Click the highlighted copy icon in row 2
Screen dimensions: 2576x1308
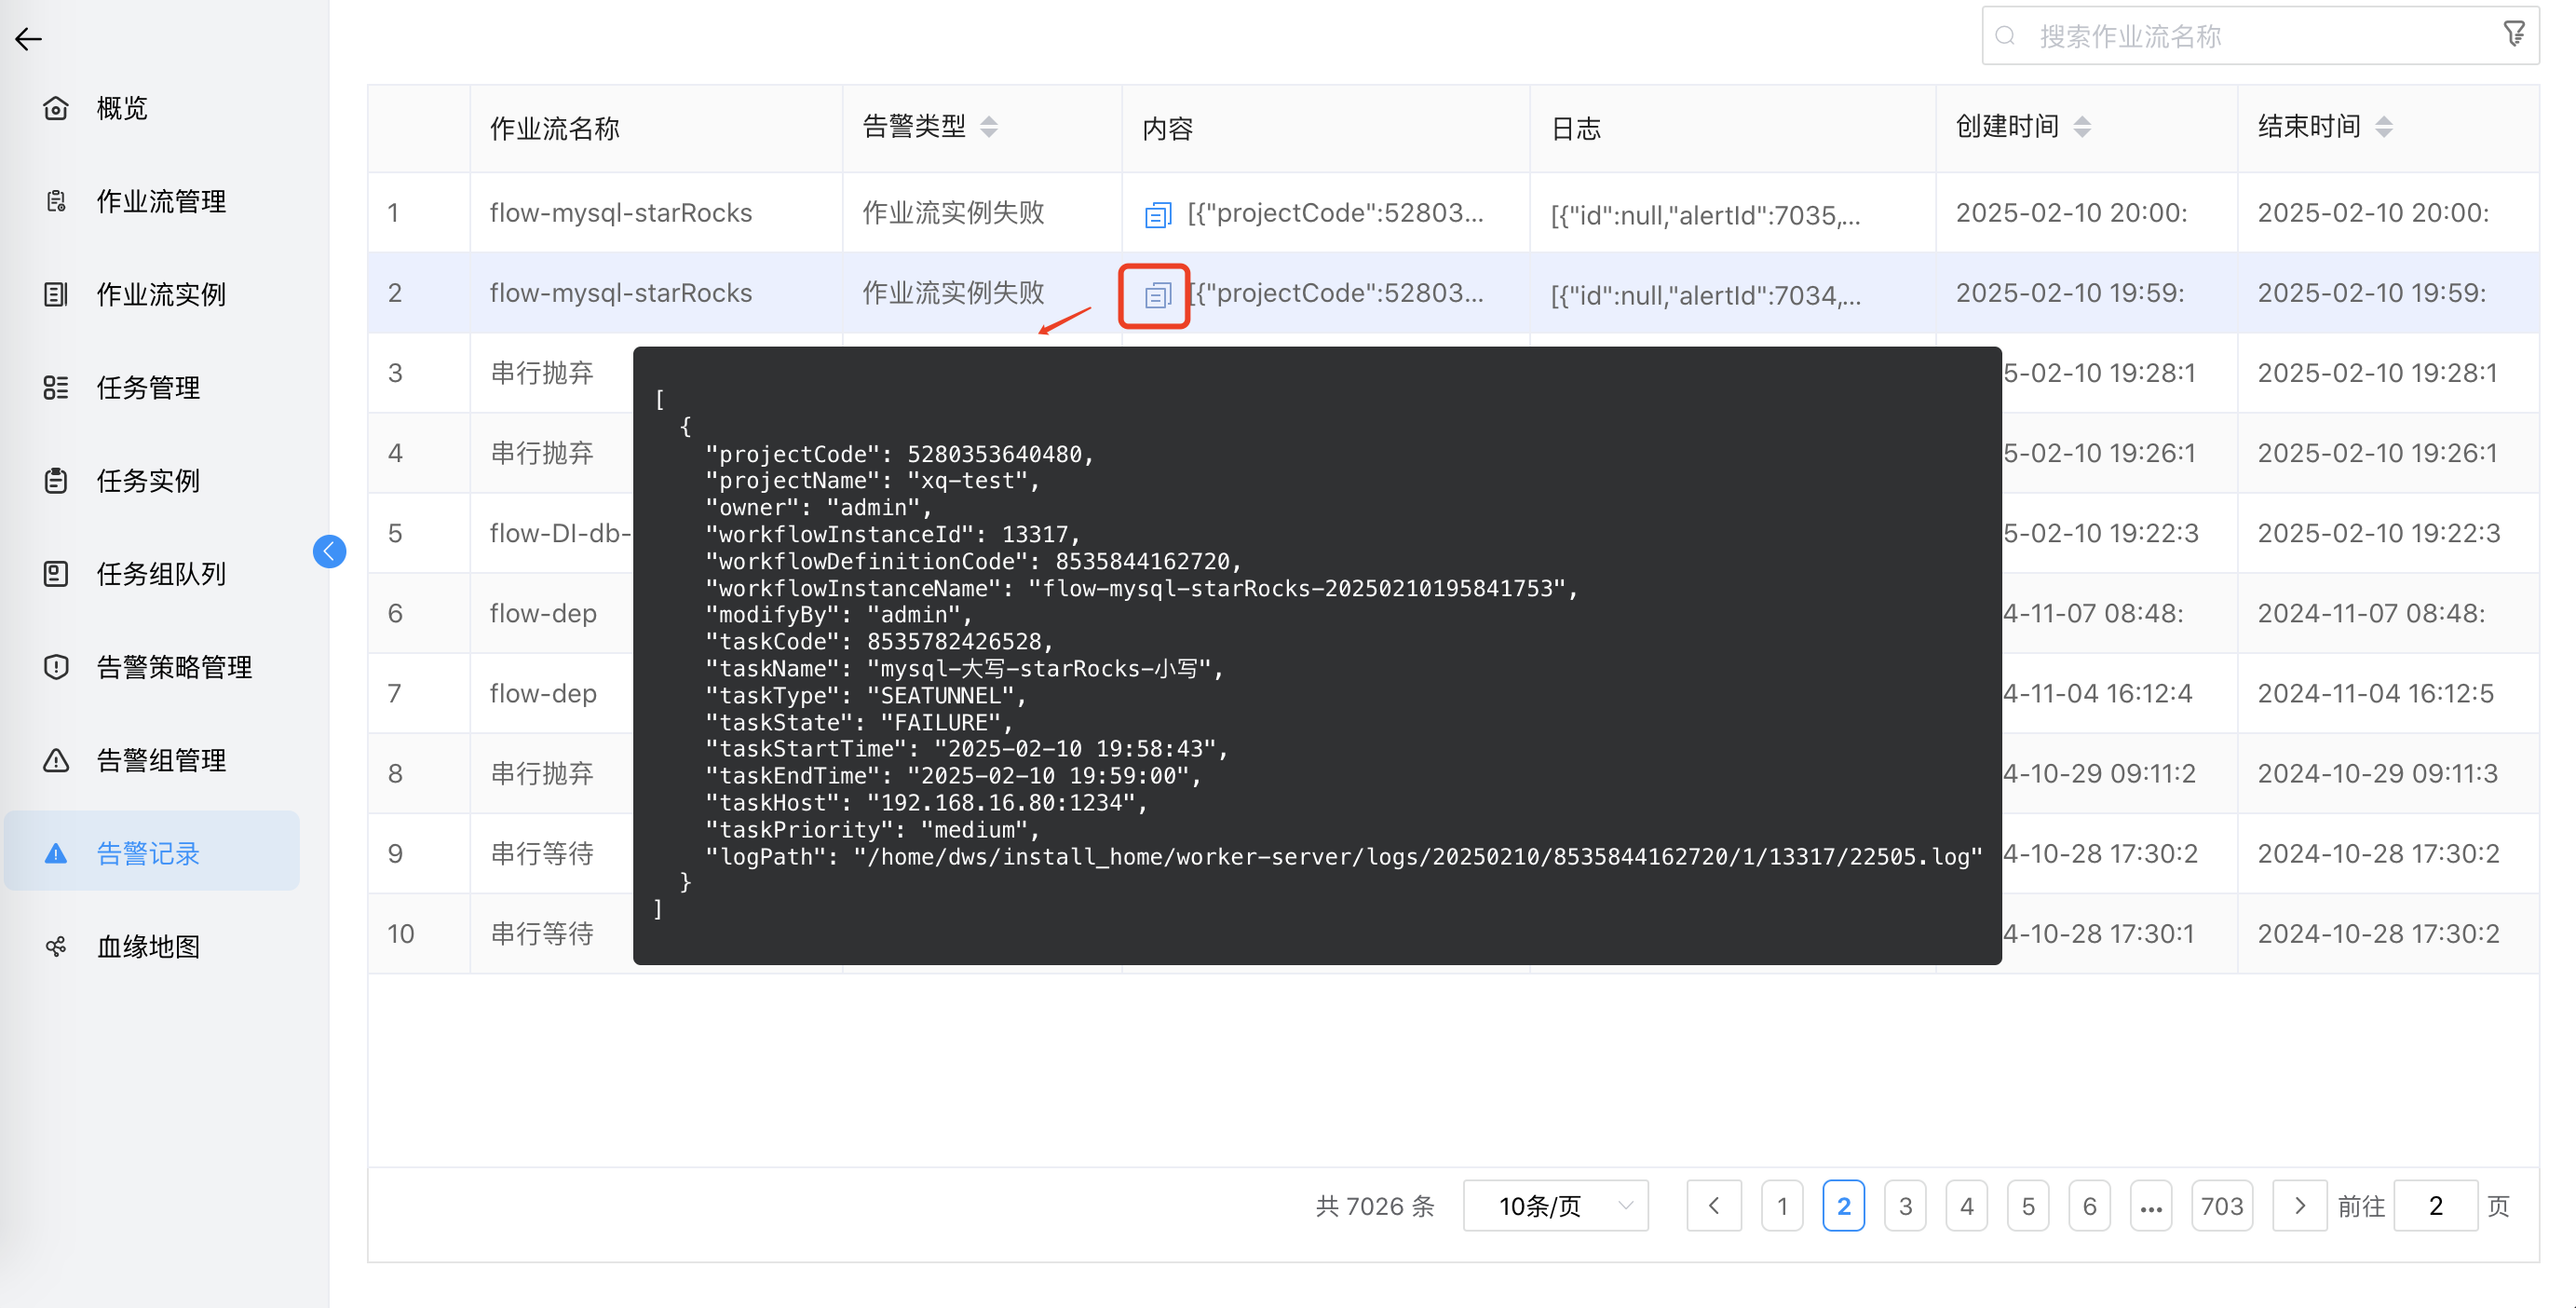click(1157, 295)
